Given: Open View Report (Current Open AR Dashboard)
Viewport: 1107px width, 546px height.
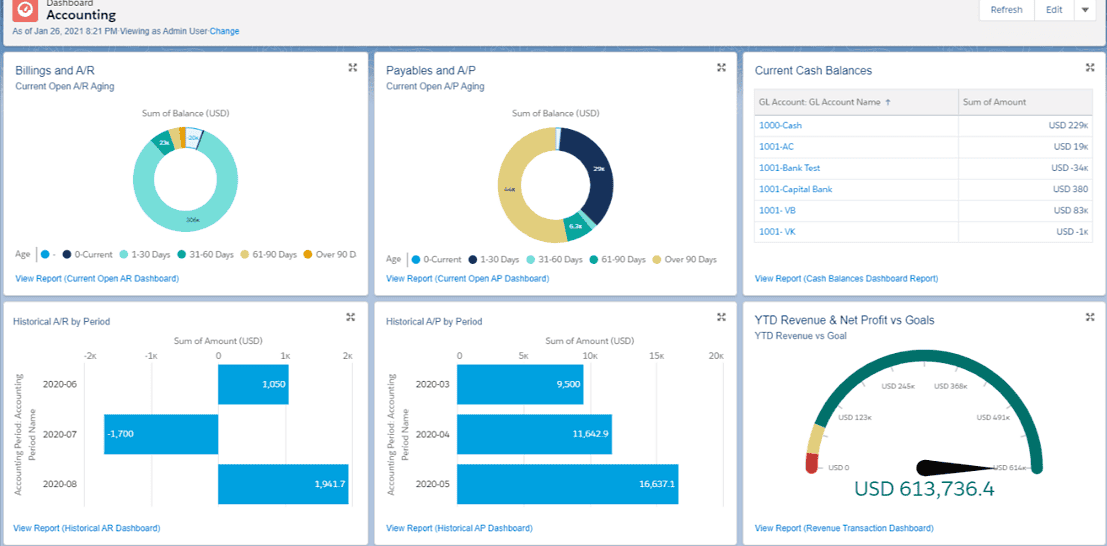Looking at the screenshot, I should click(97, 278).
